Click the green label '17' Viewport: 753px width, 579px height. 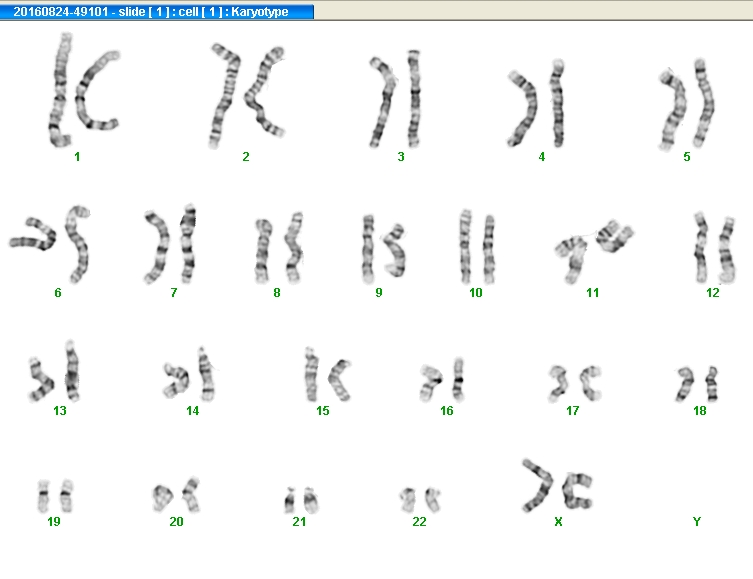coord(572,410)
